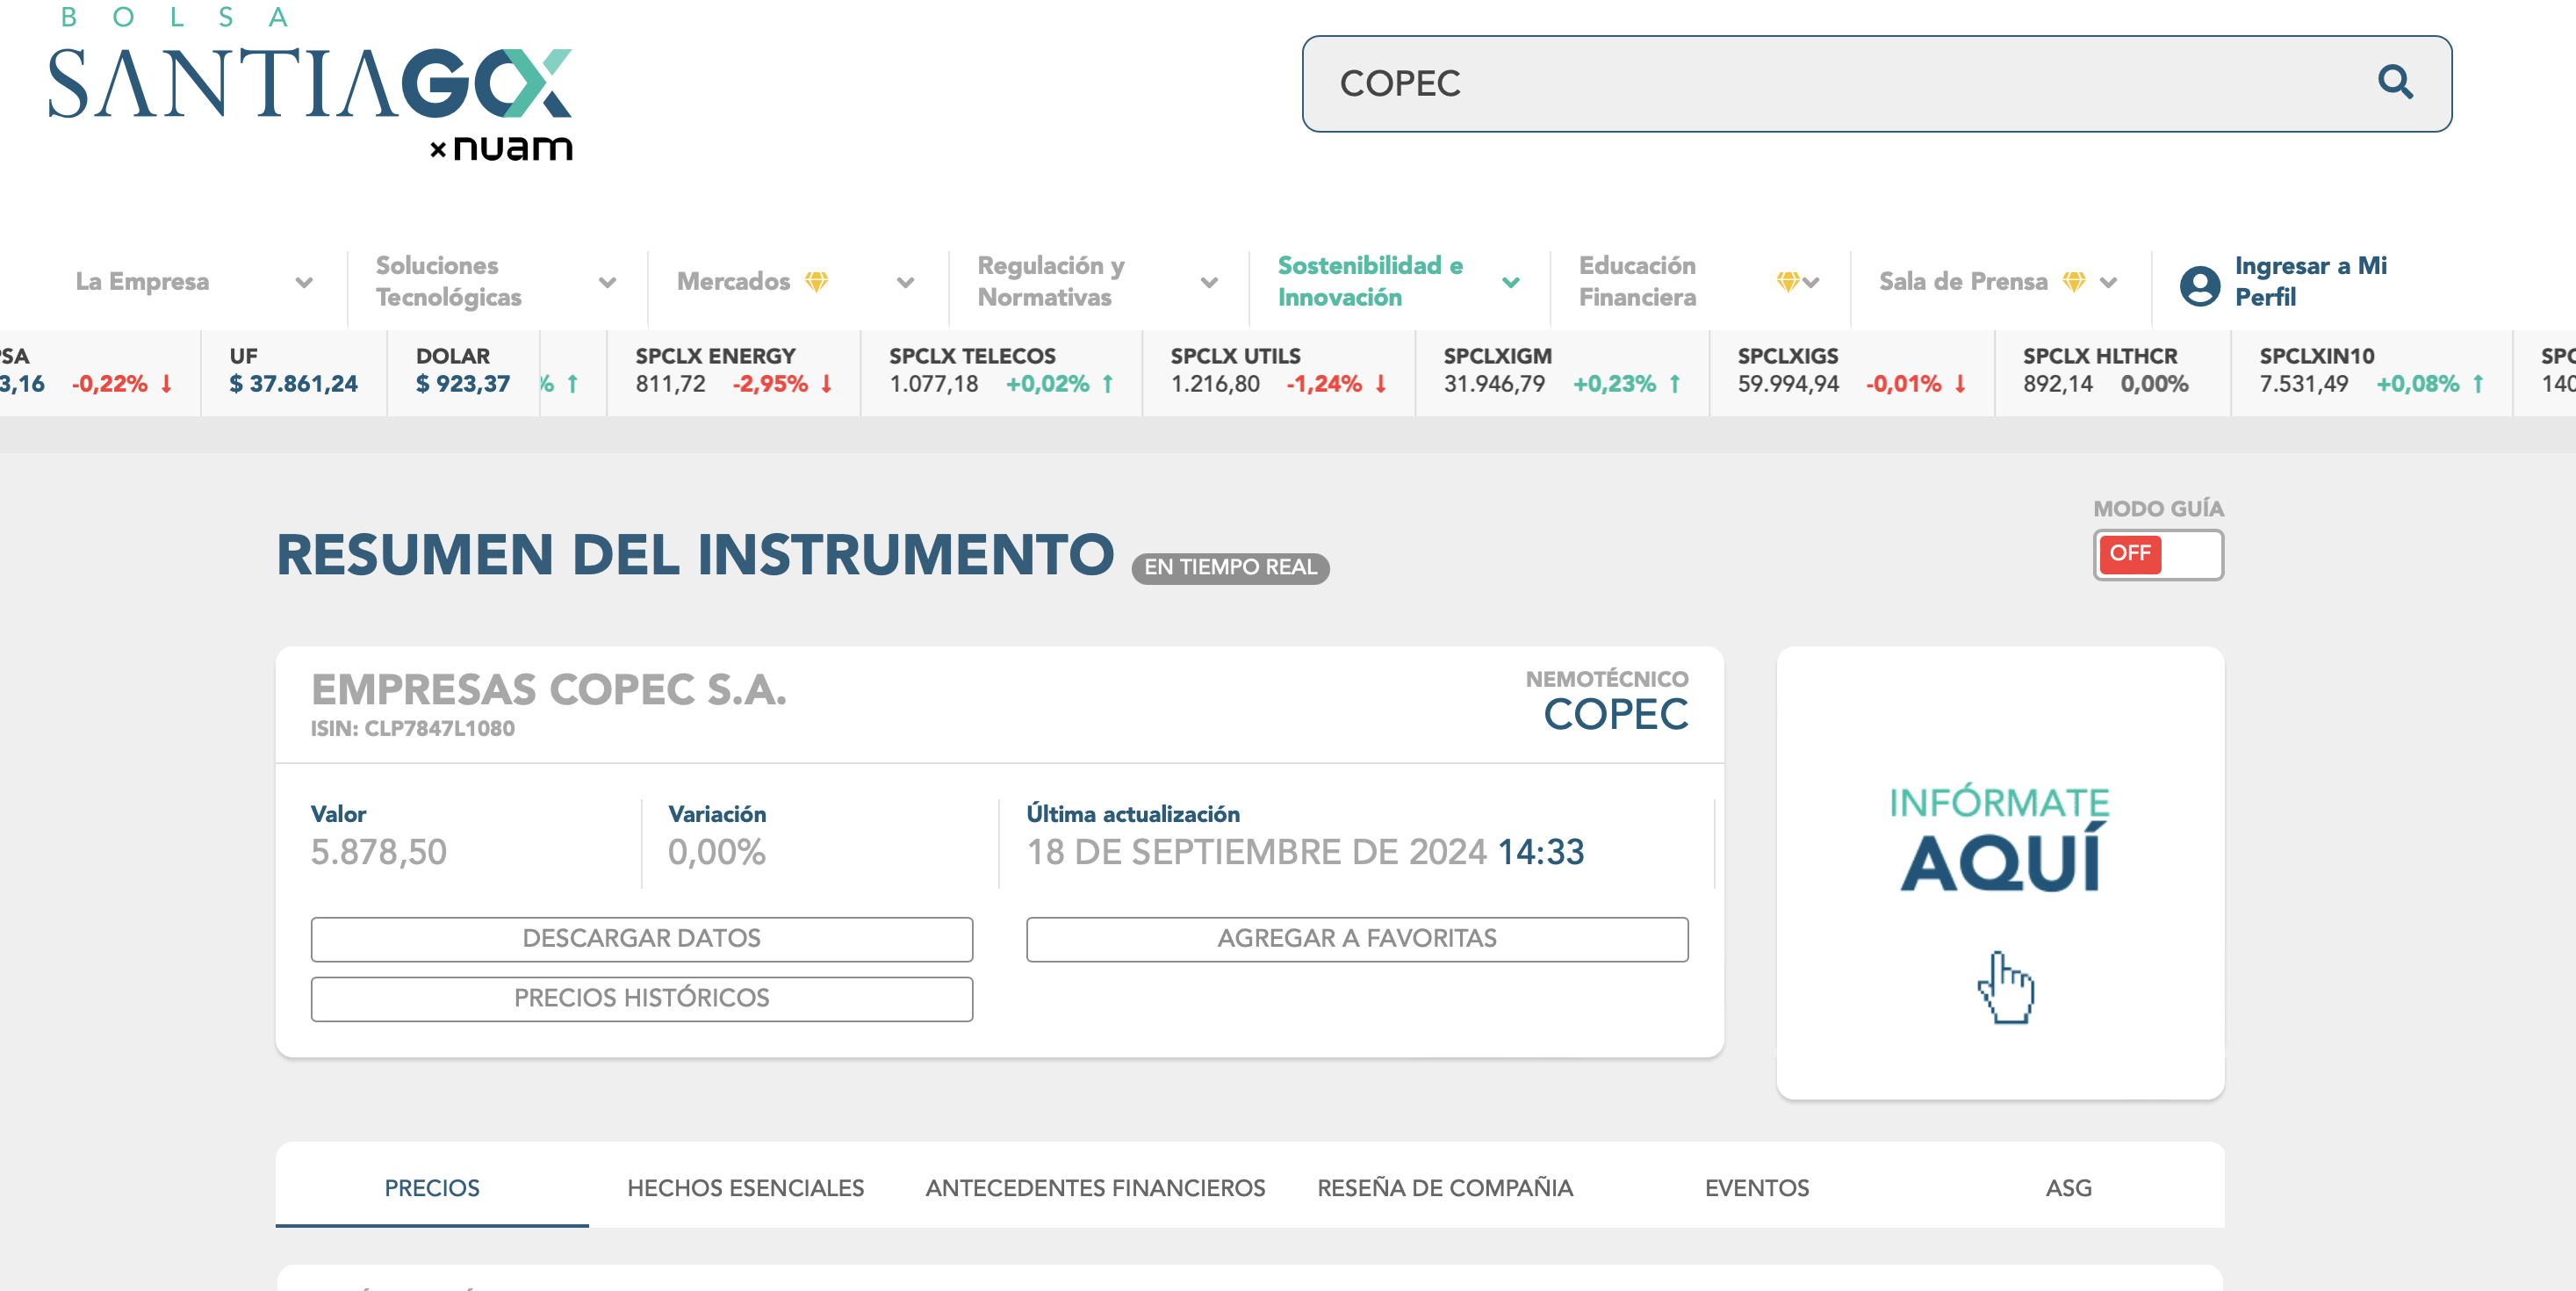2576x1291 pixels.
Task: Click the EN TIEMPO REAL badge
Action: click(x=1230, y=567)
